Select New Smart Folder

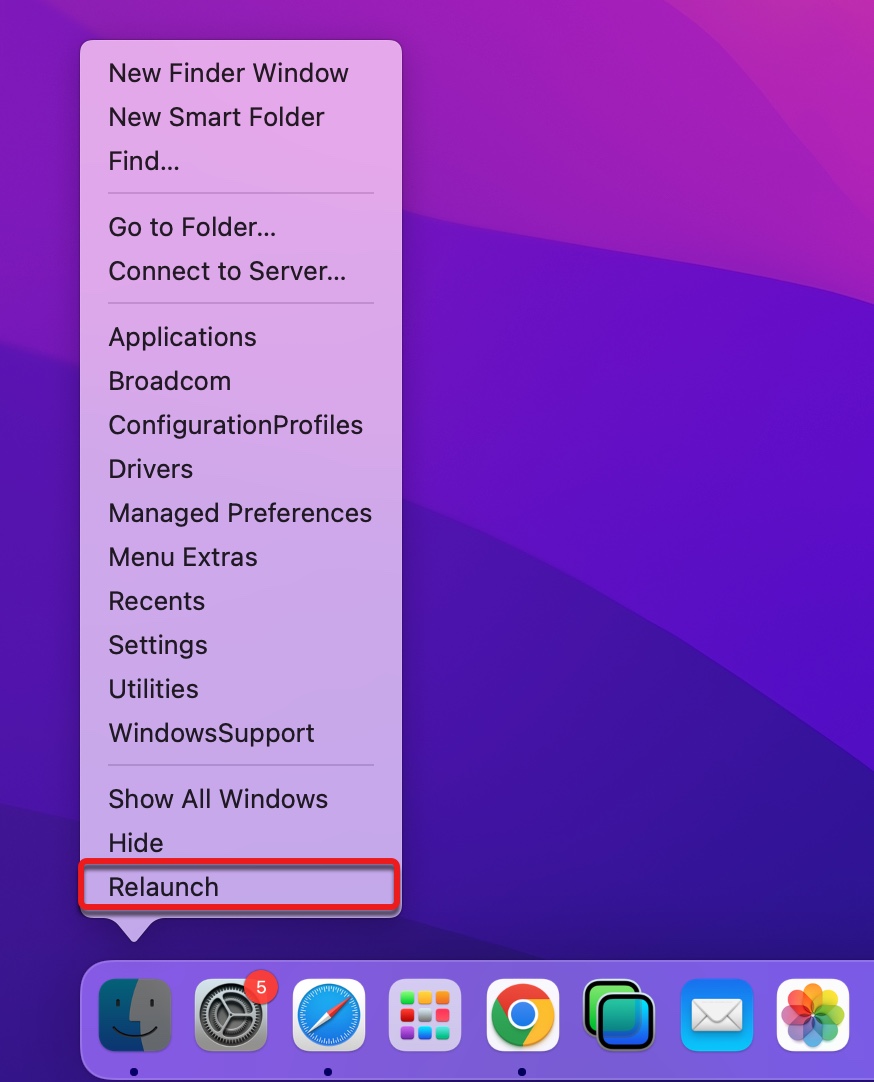pos(216,117)
